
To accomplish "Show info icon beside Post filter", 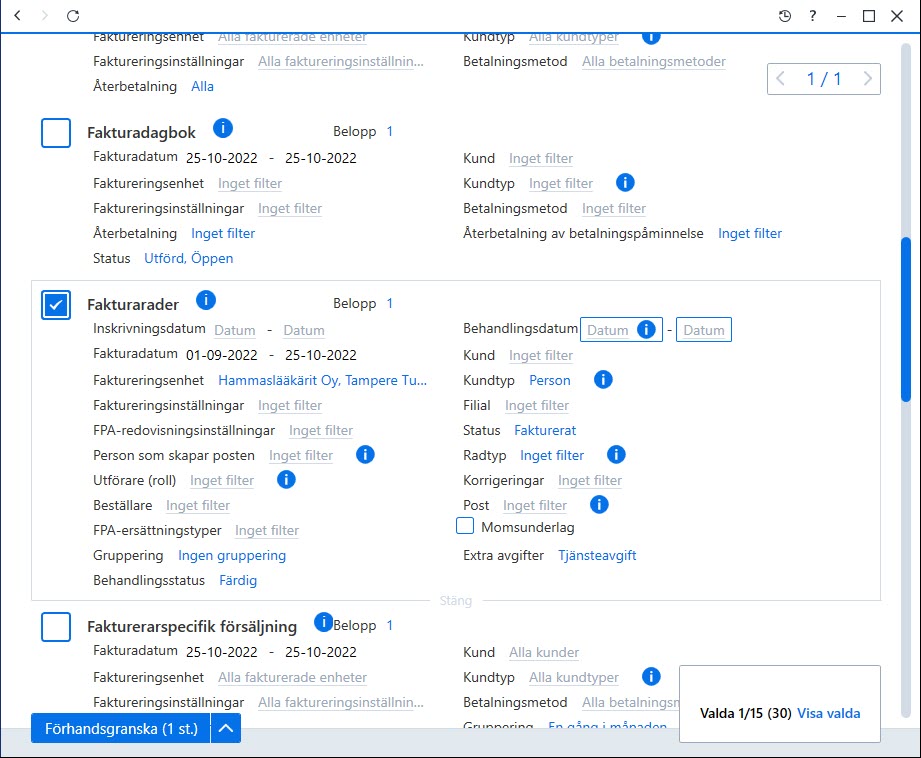I will (599, 504).
